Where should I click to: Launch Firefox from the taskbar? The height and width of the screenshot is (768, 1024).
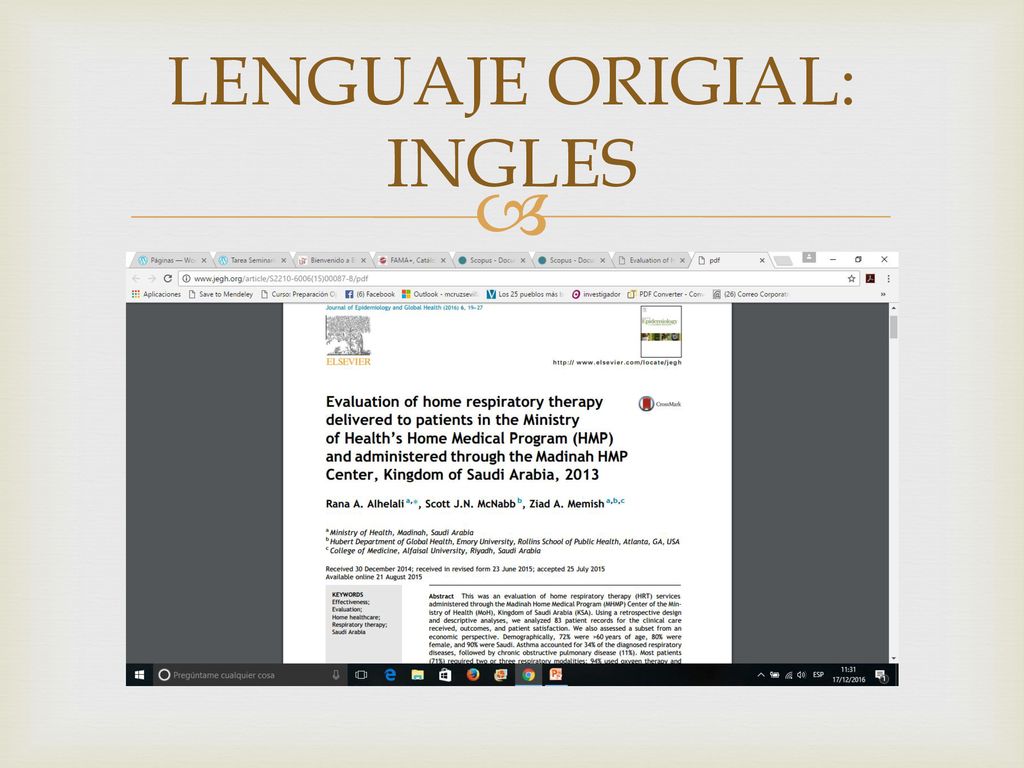[x=473, y=675]
